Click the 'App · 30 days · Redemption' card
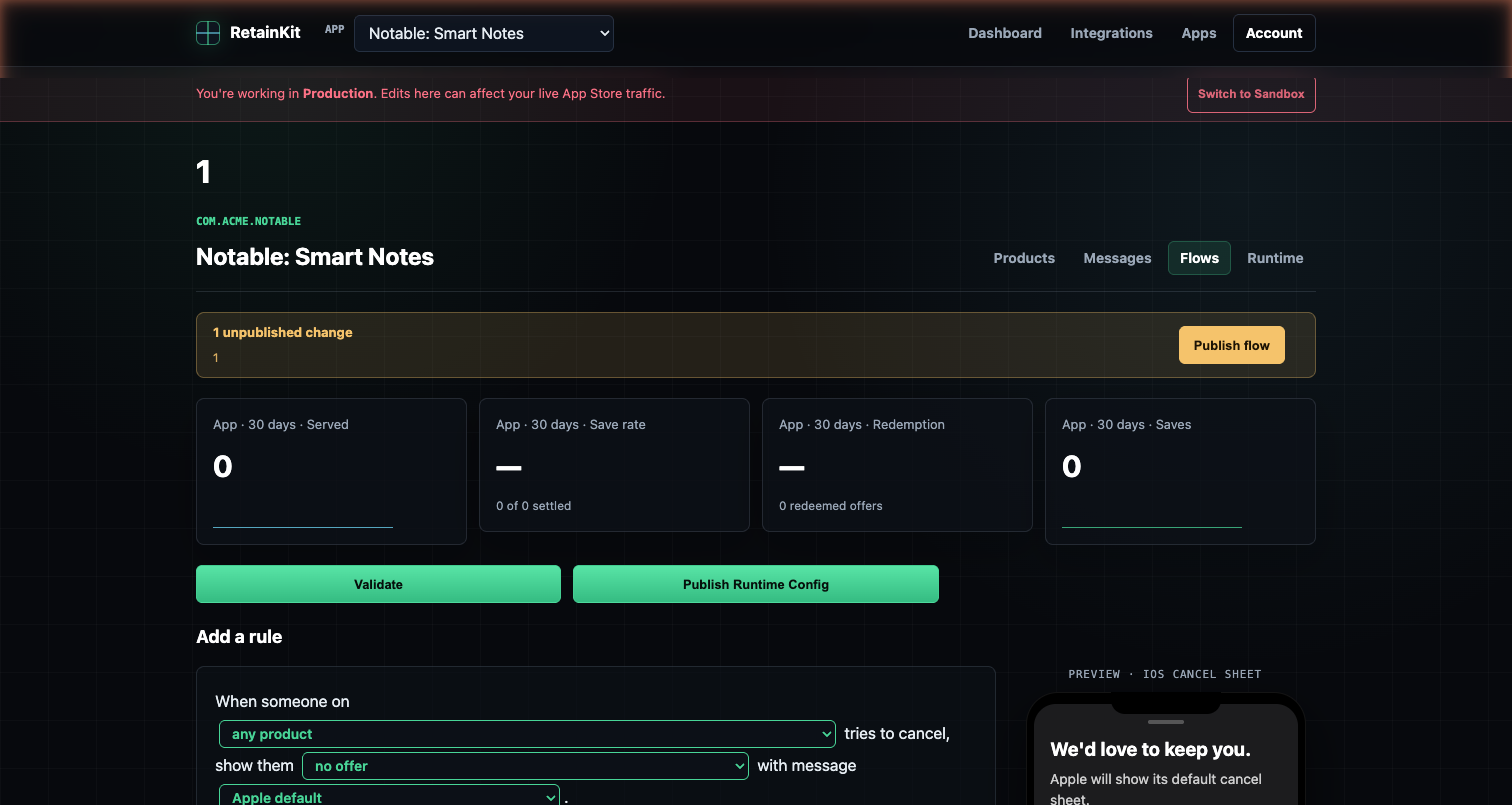This screenshot has width=1512, height=805. tap(897, 465)
